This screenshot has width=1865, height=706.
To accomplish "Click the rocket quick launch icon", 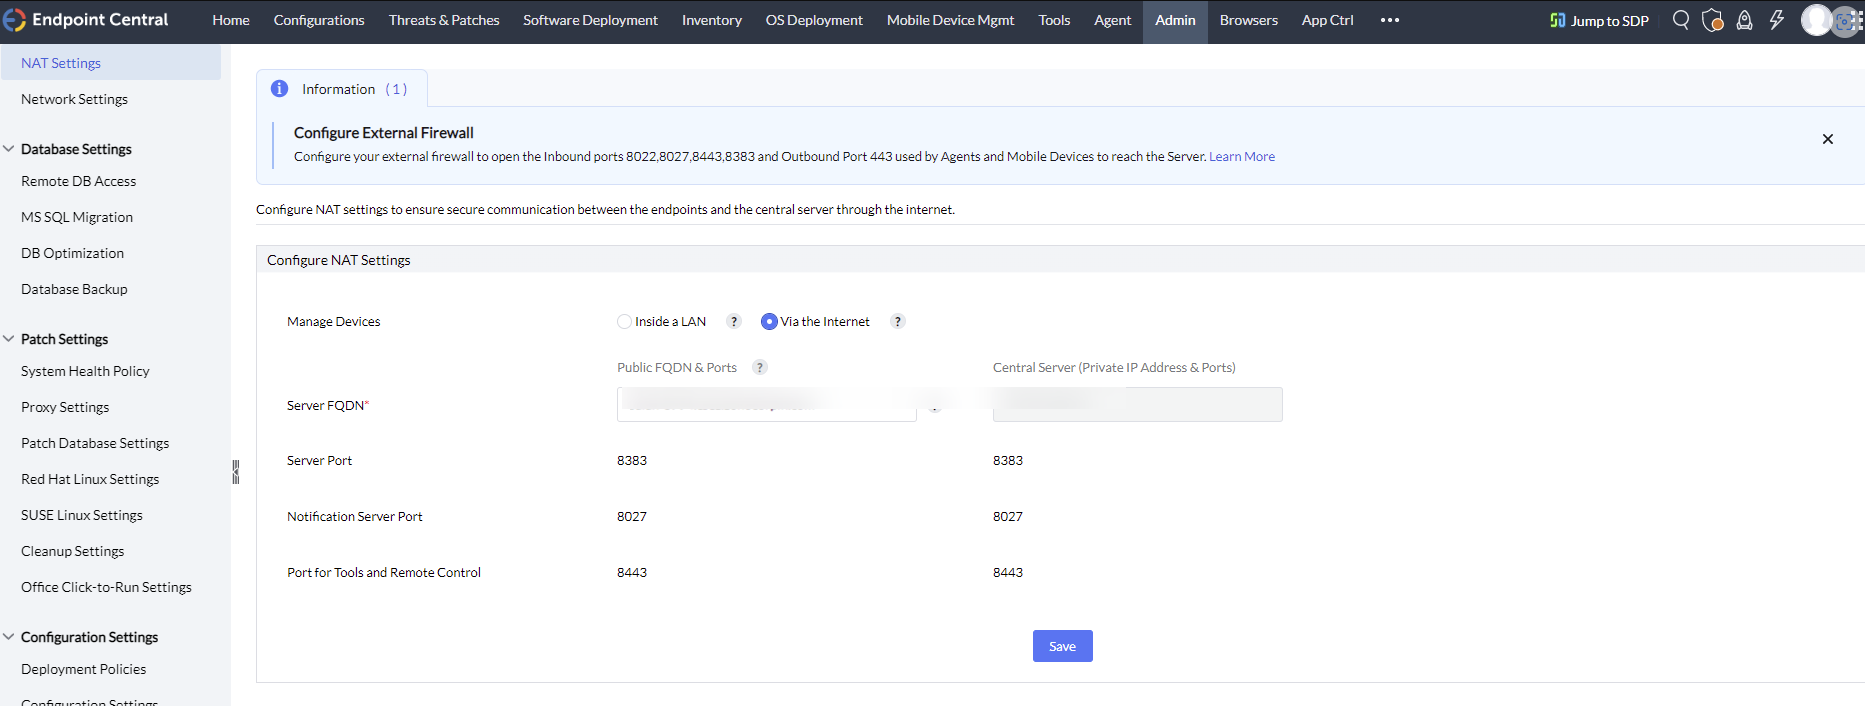I will [x=1744, y=20].
